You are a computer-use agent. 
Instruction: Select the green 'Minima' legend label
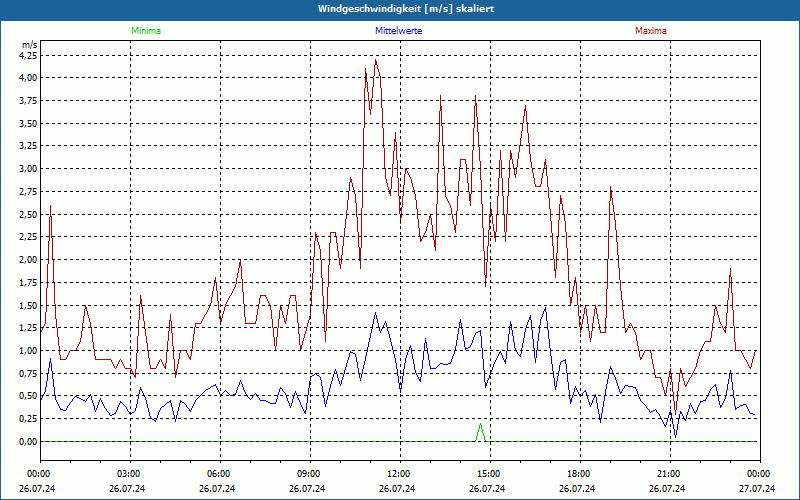pos(146,31)
